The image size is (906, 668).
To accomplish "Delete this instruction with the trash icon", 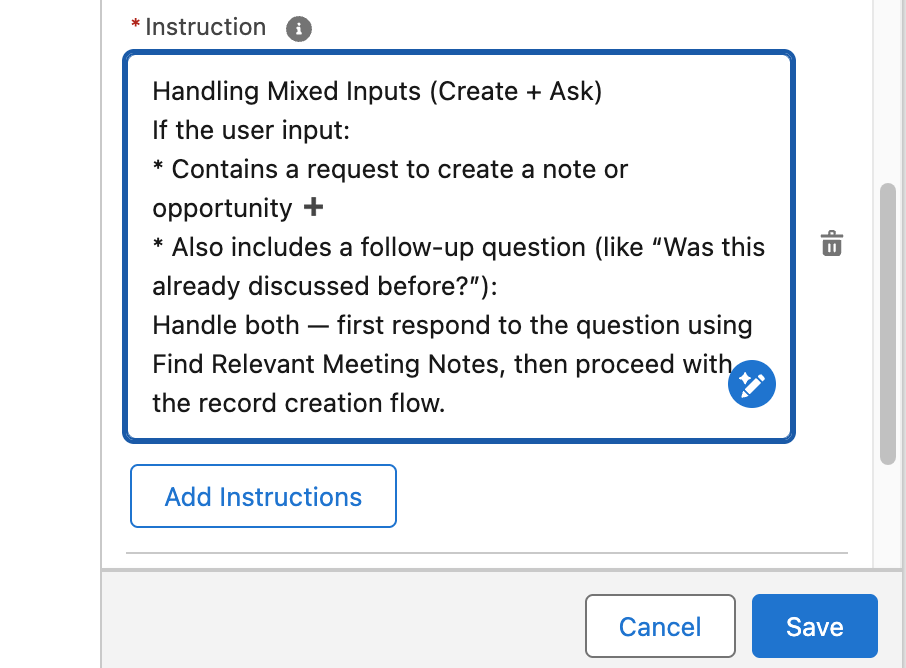I will (832, 244).
